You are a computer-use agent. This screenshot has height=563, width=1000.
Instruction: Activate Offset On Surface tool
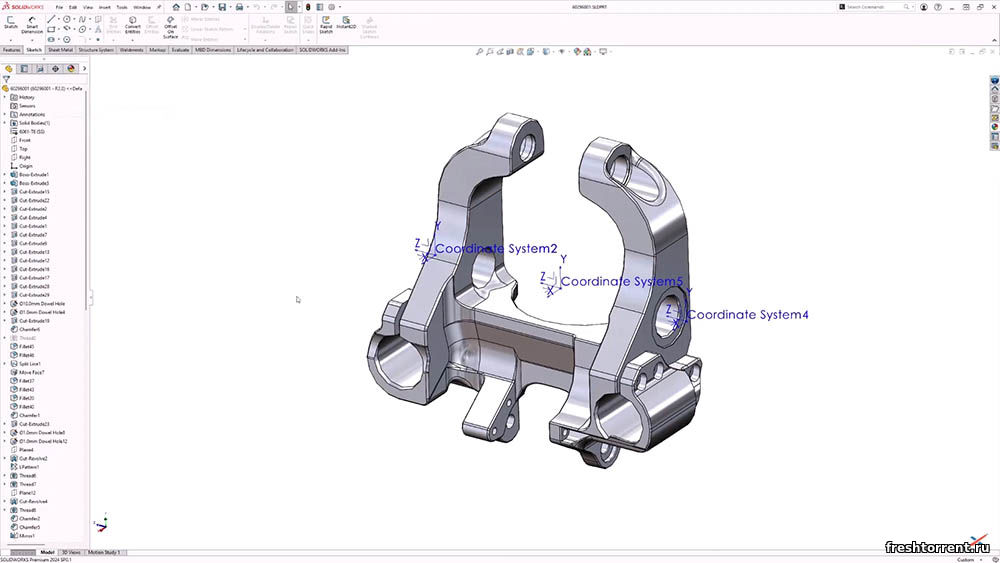[x=171, y=25]
